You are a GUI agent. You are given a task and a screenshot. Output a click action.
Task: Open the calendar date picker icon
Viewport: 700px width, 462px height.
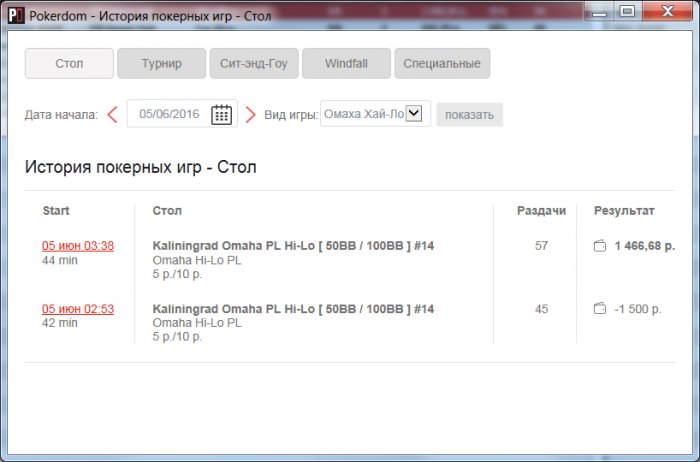tap(221, 115)
